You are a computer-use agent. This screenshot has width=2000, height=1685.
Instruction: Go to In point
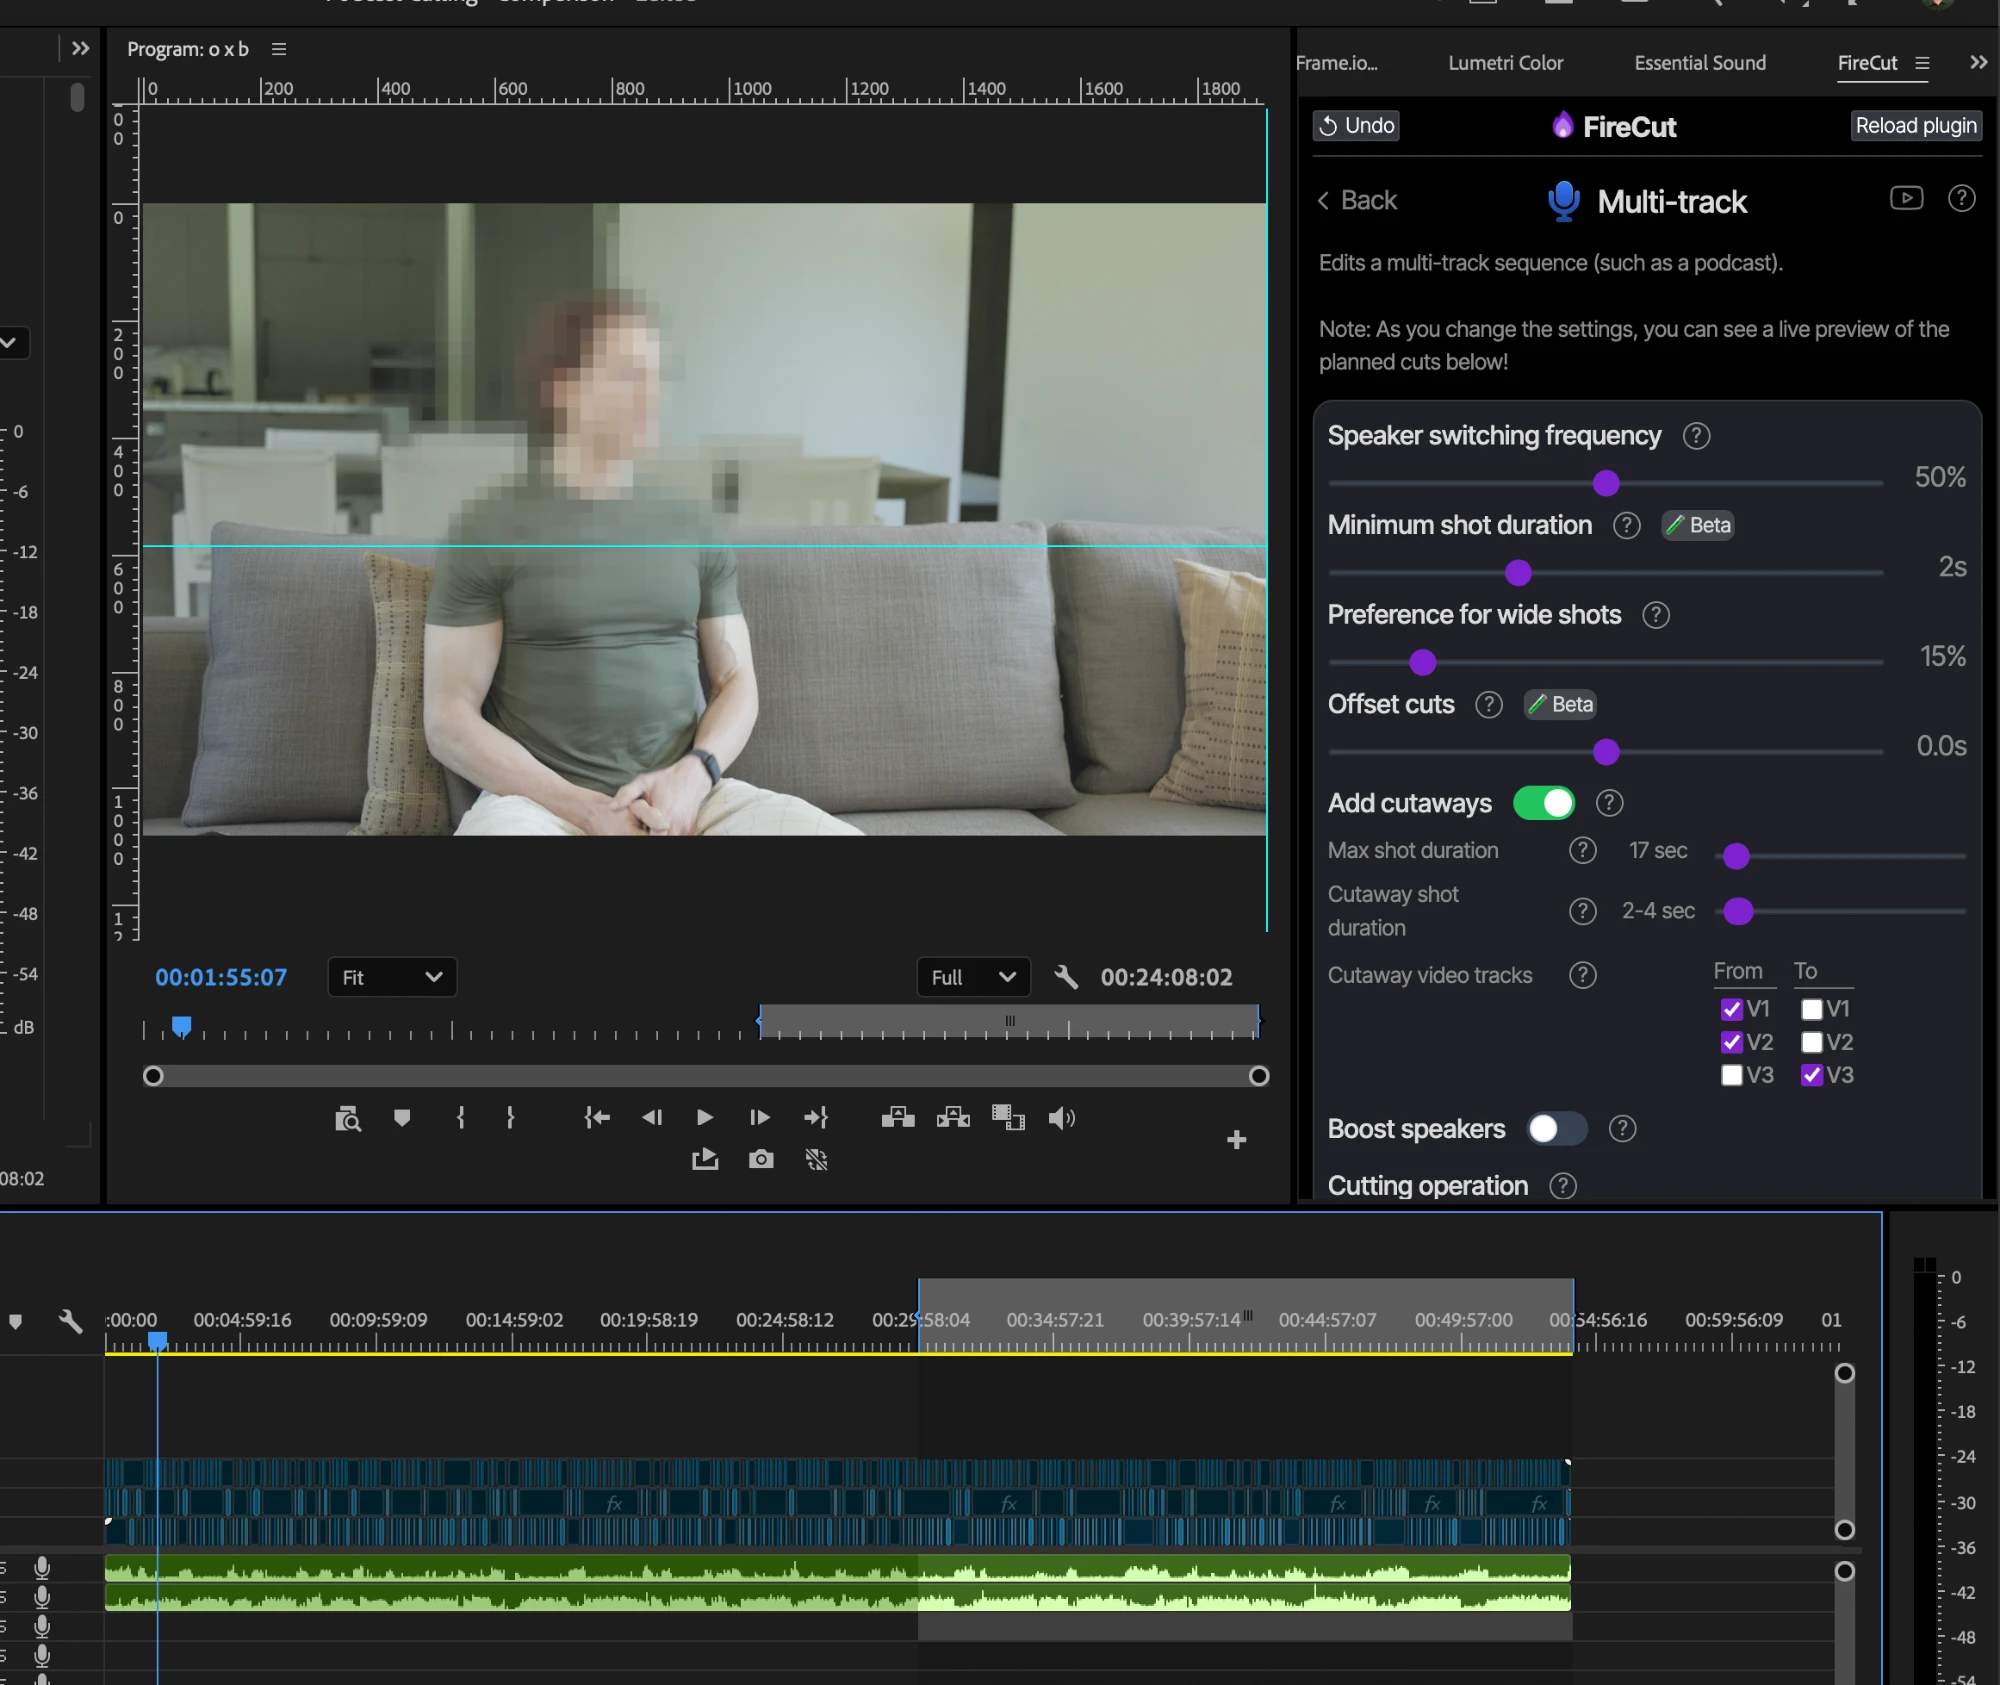pyautogui.click(x=597, y=1117)
